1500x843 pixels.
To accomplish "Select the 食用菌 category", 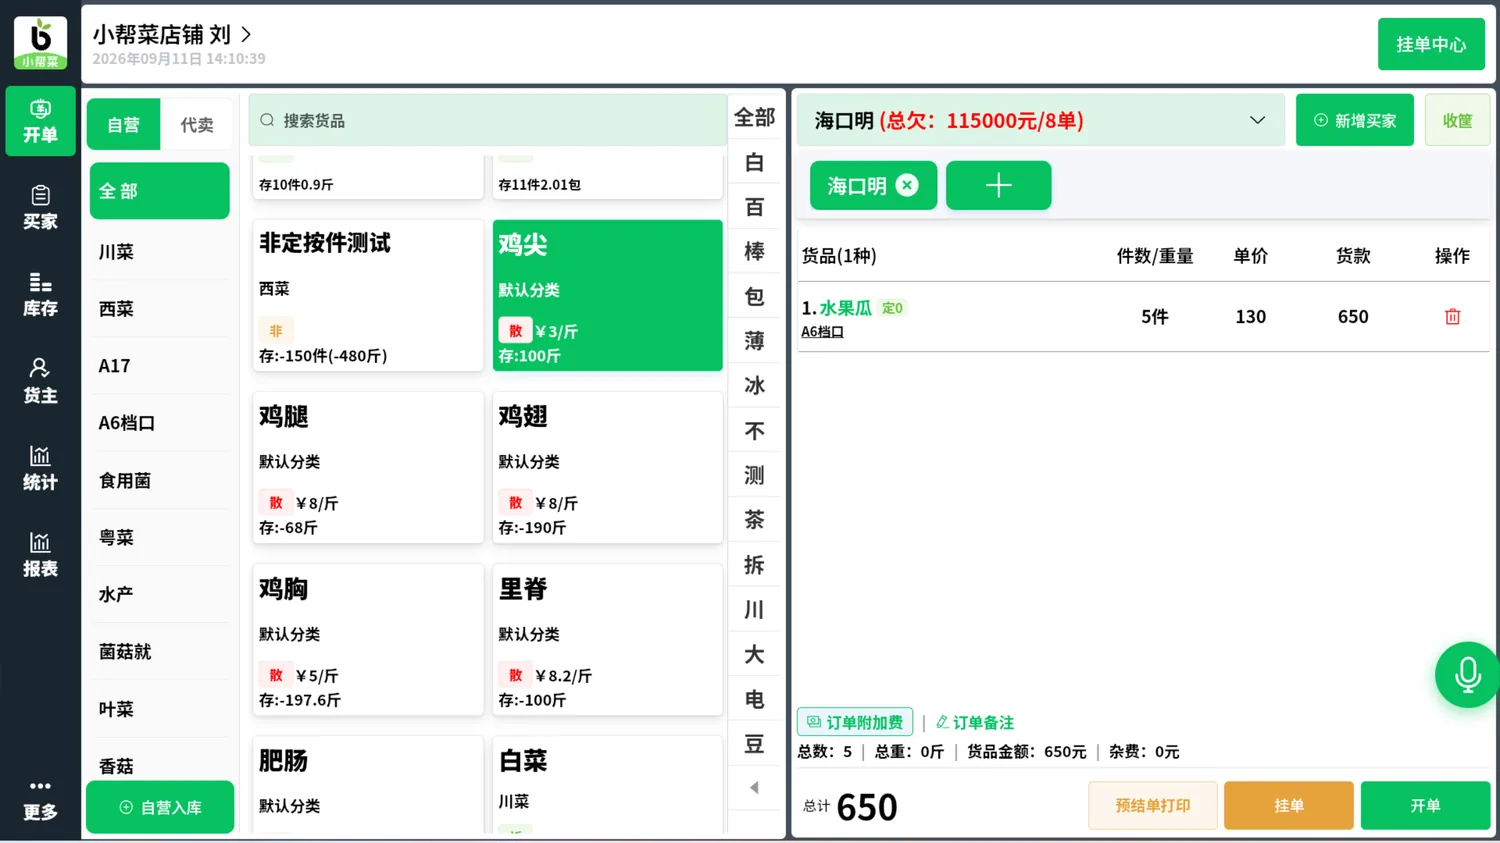I will [159, 480].
